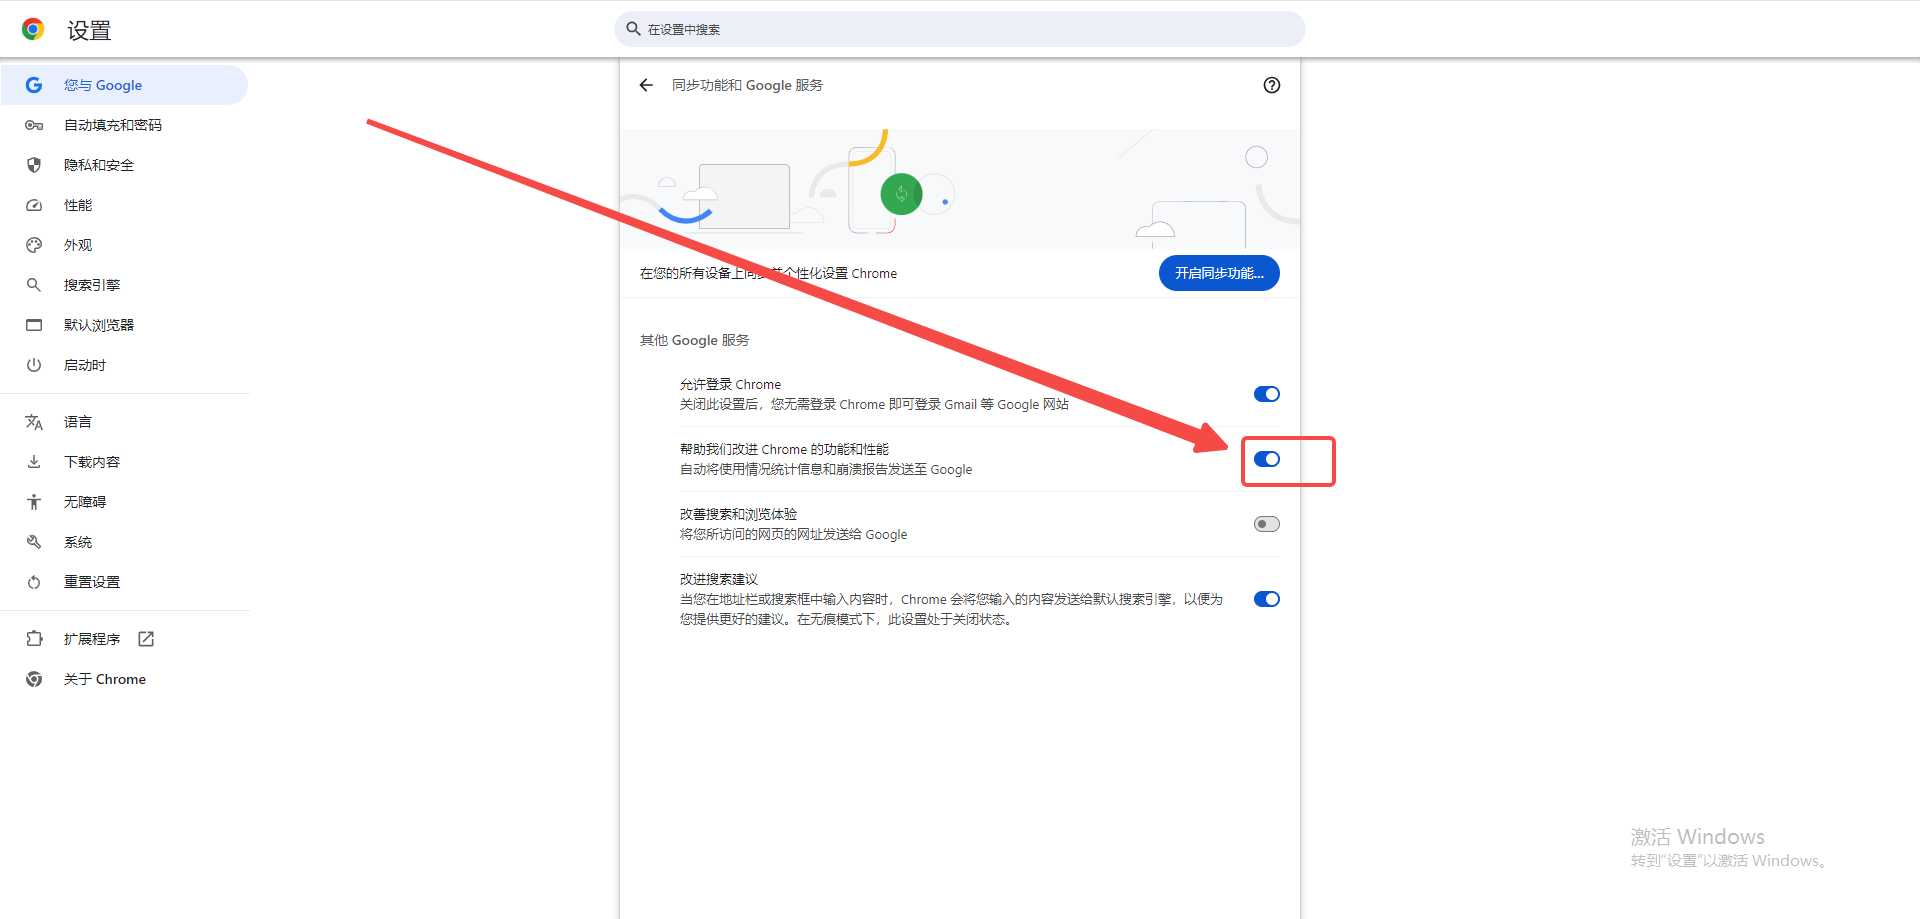The image size is (1920, 919).
Task: Open 重置设置 page
Action: tap(124, 582)
